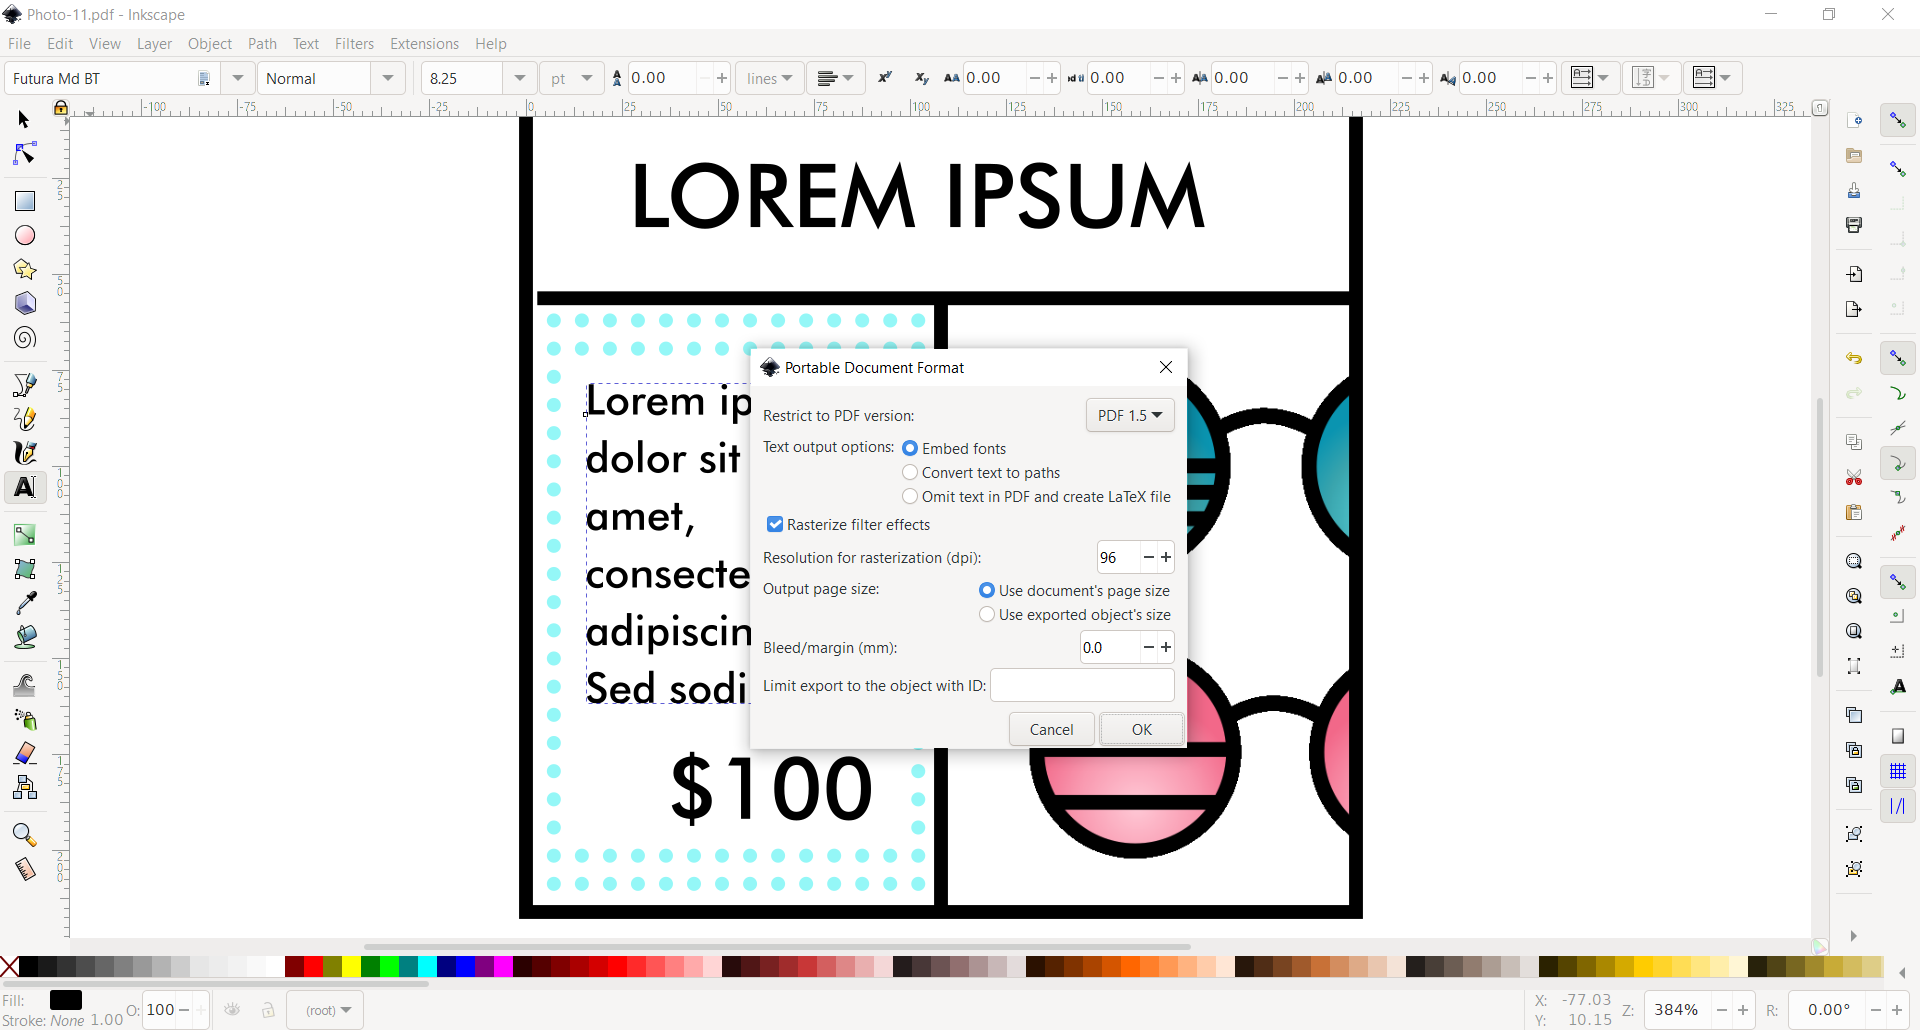Uncheck Rasterize filter effects
Image resolution: width=1920 pixels, height=1030 pixels.
[x=775, y=525]
